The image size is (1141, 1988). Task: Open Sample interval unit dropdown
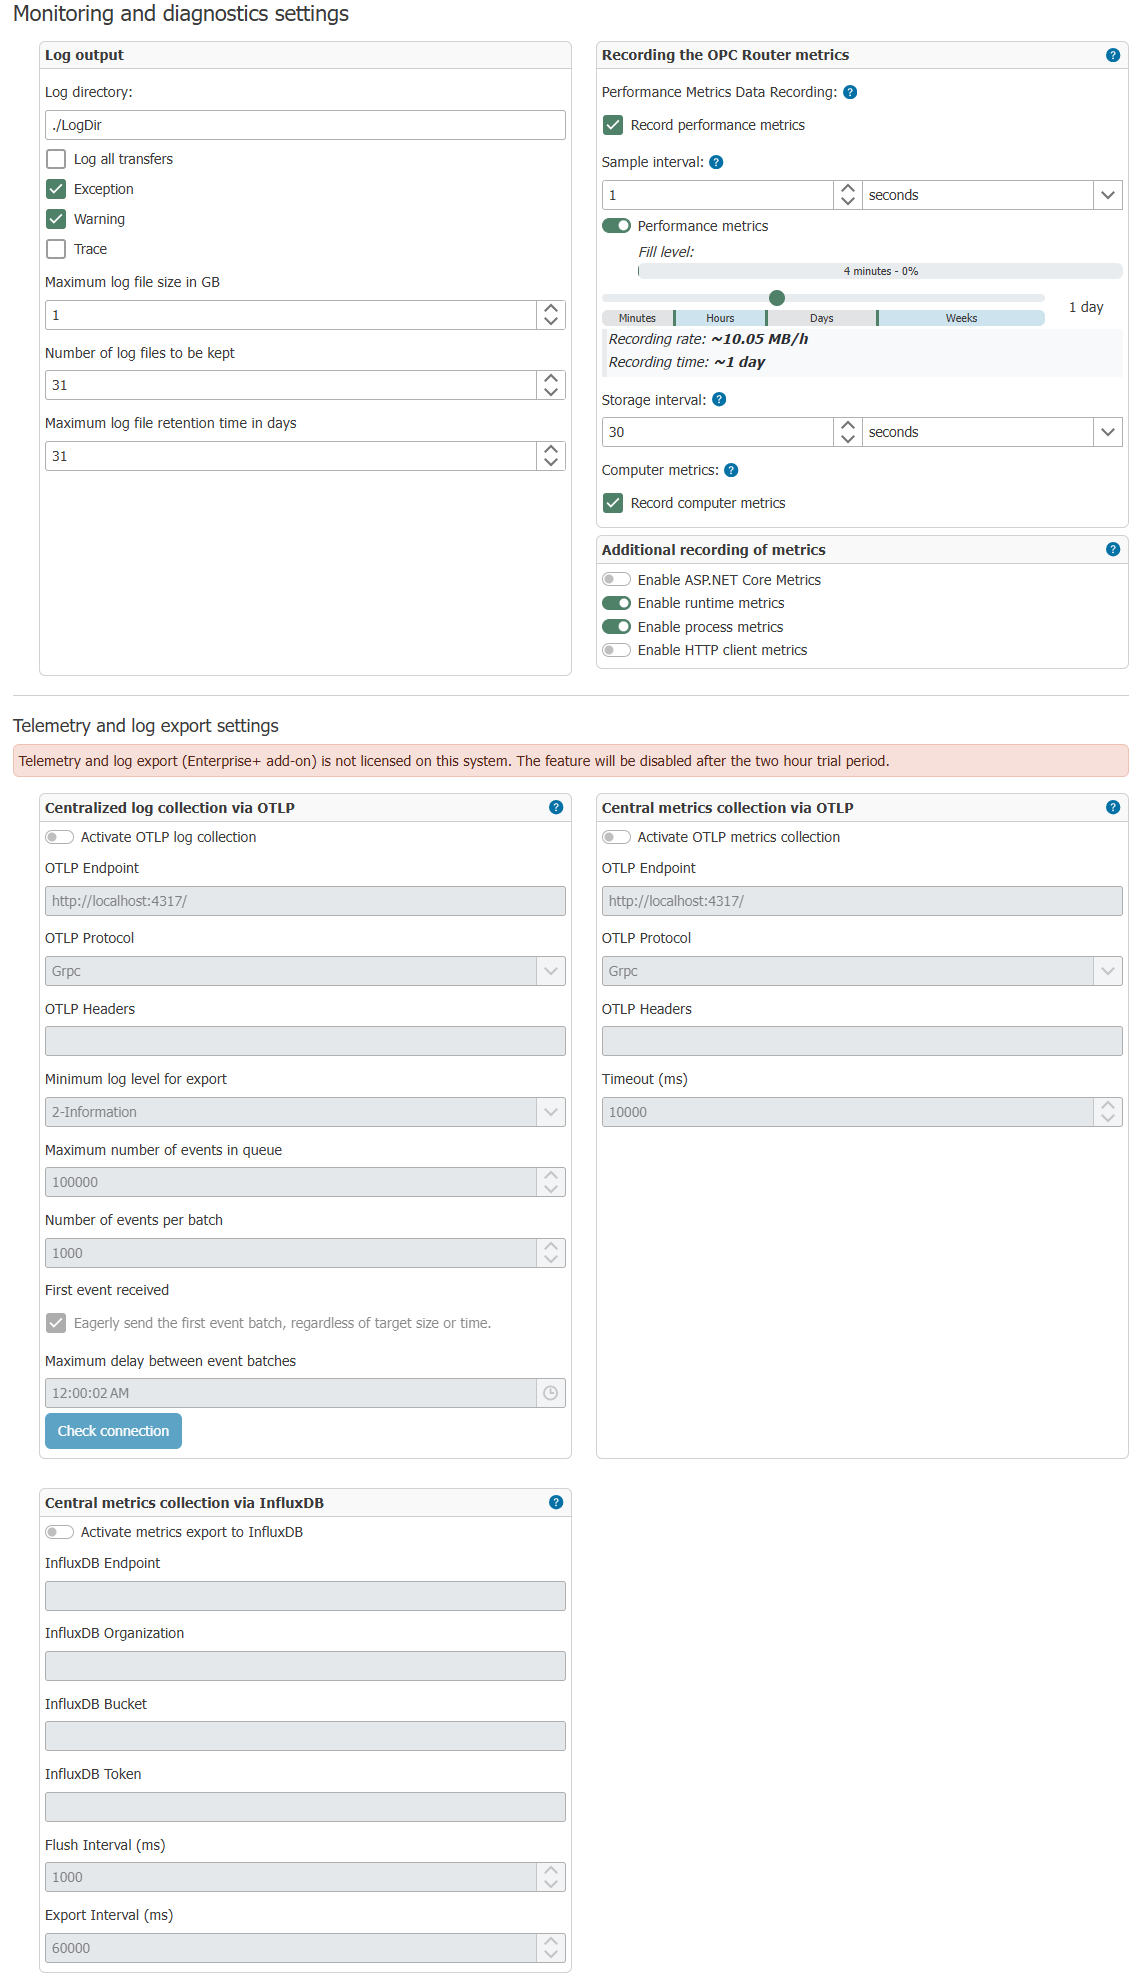pos(1107,195)
